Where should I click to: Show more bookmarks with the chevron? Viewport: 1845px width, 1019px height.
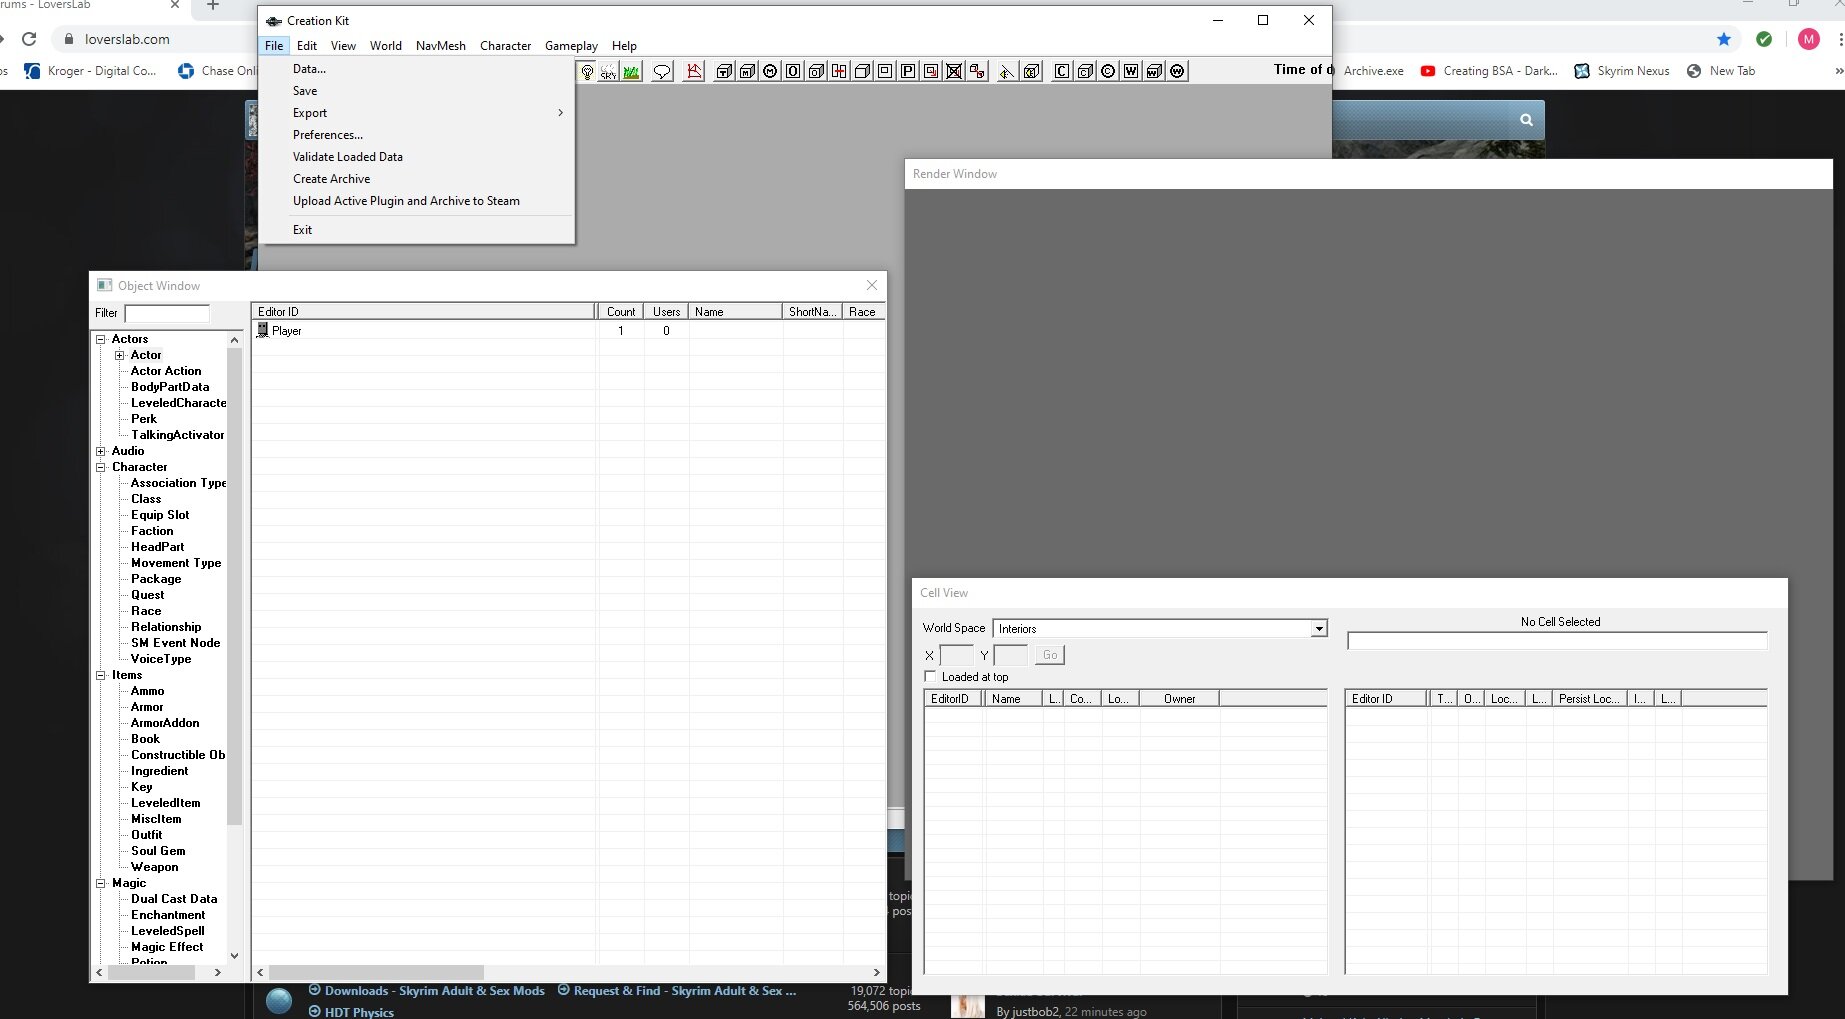(x=1839, y=71)
